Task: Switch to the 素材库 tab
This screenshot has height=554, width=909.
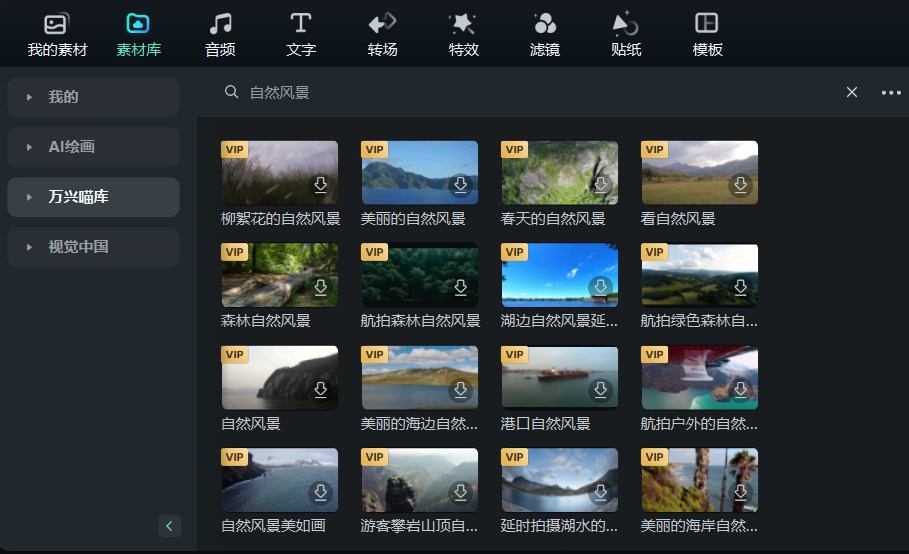Action: [x=139, y=35]
